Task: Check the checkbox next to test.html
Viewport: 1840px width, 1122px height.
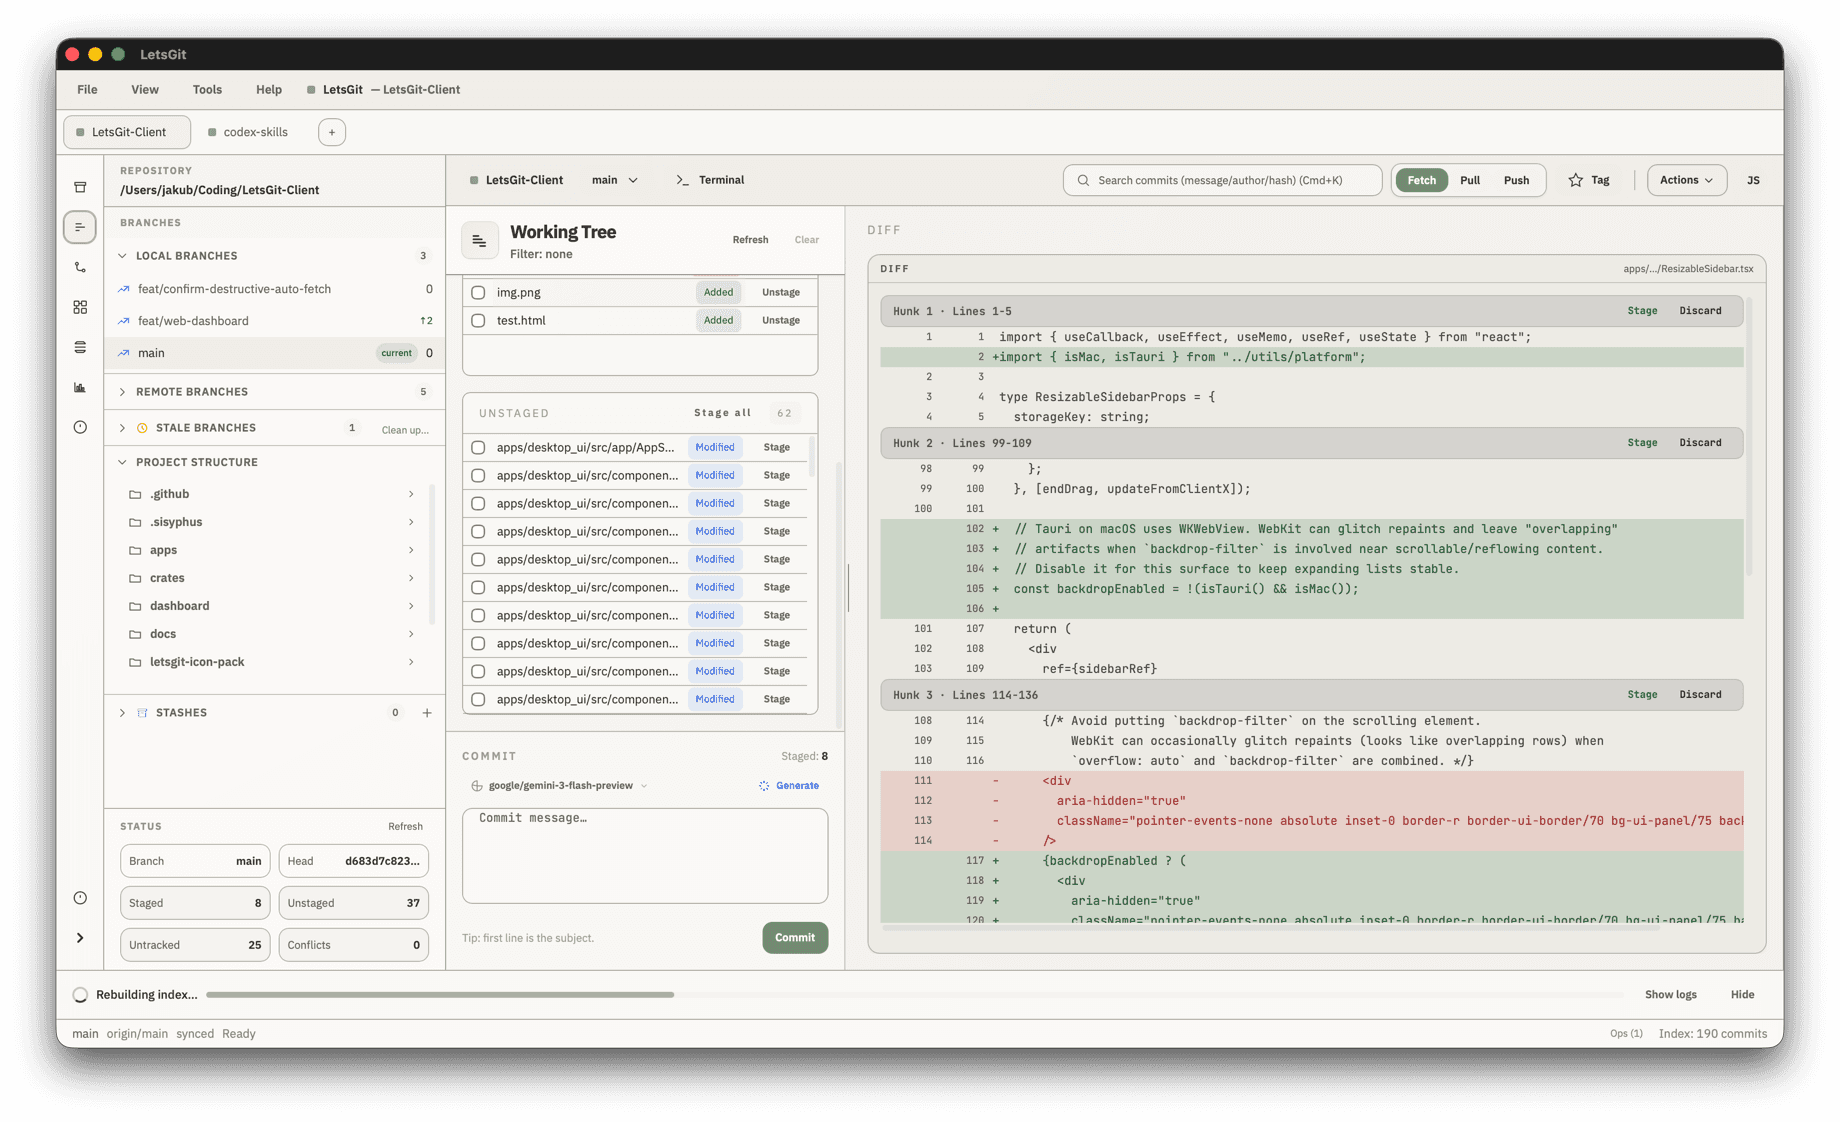Action: (477, 320)
